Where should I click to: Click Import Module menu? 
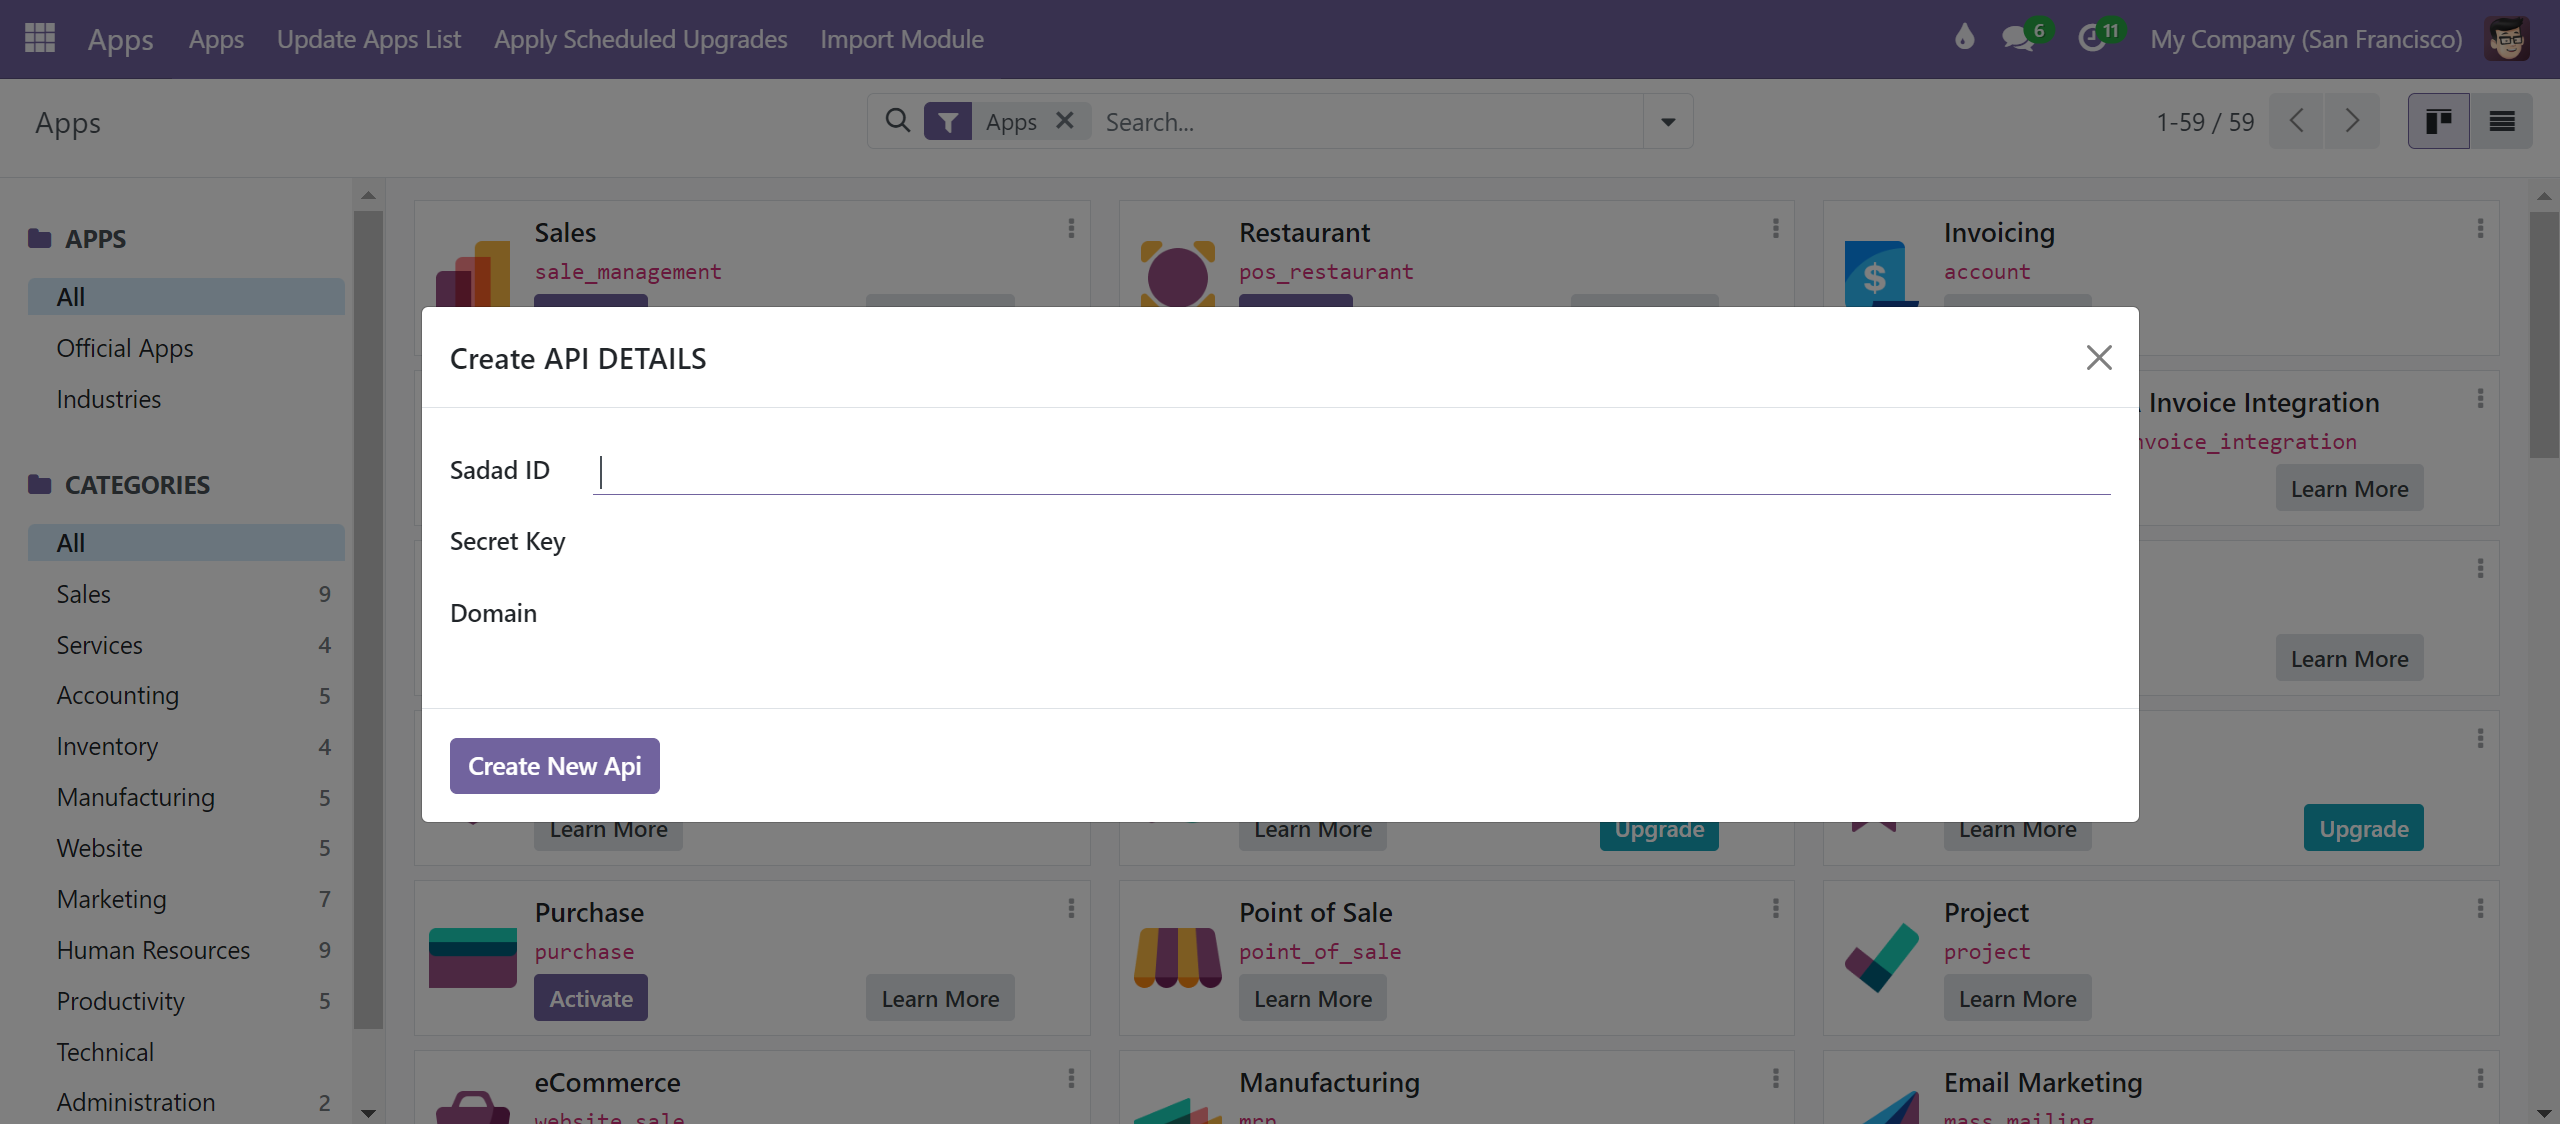click(x=902, y=39)
